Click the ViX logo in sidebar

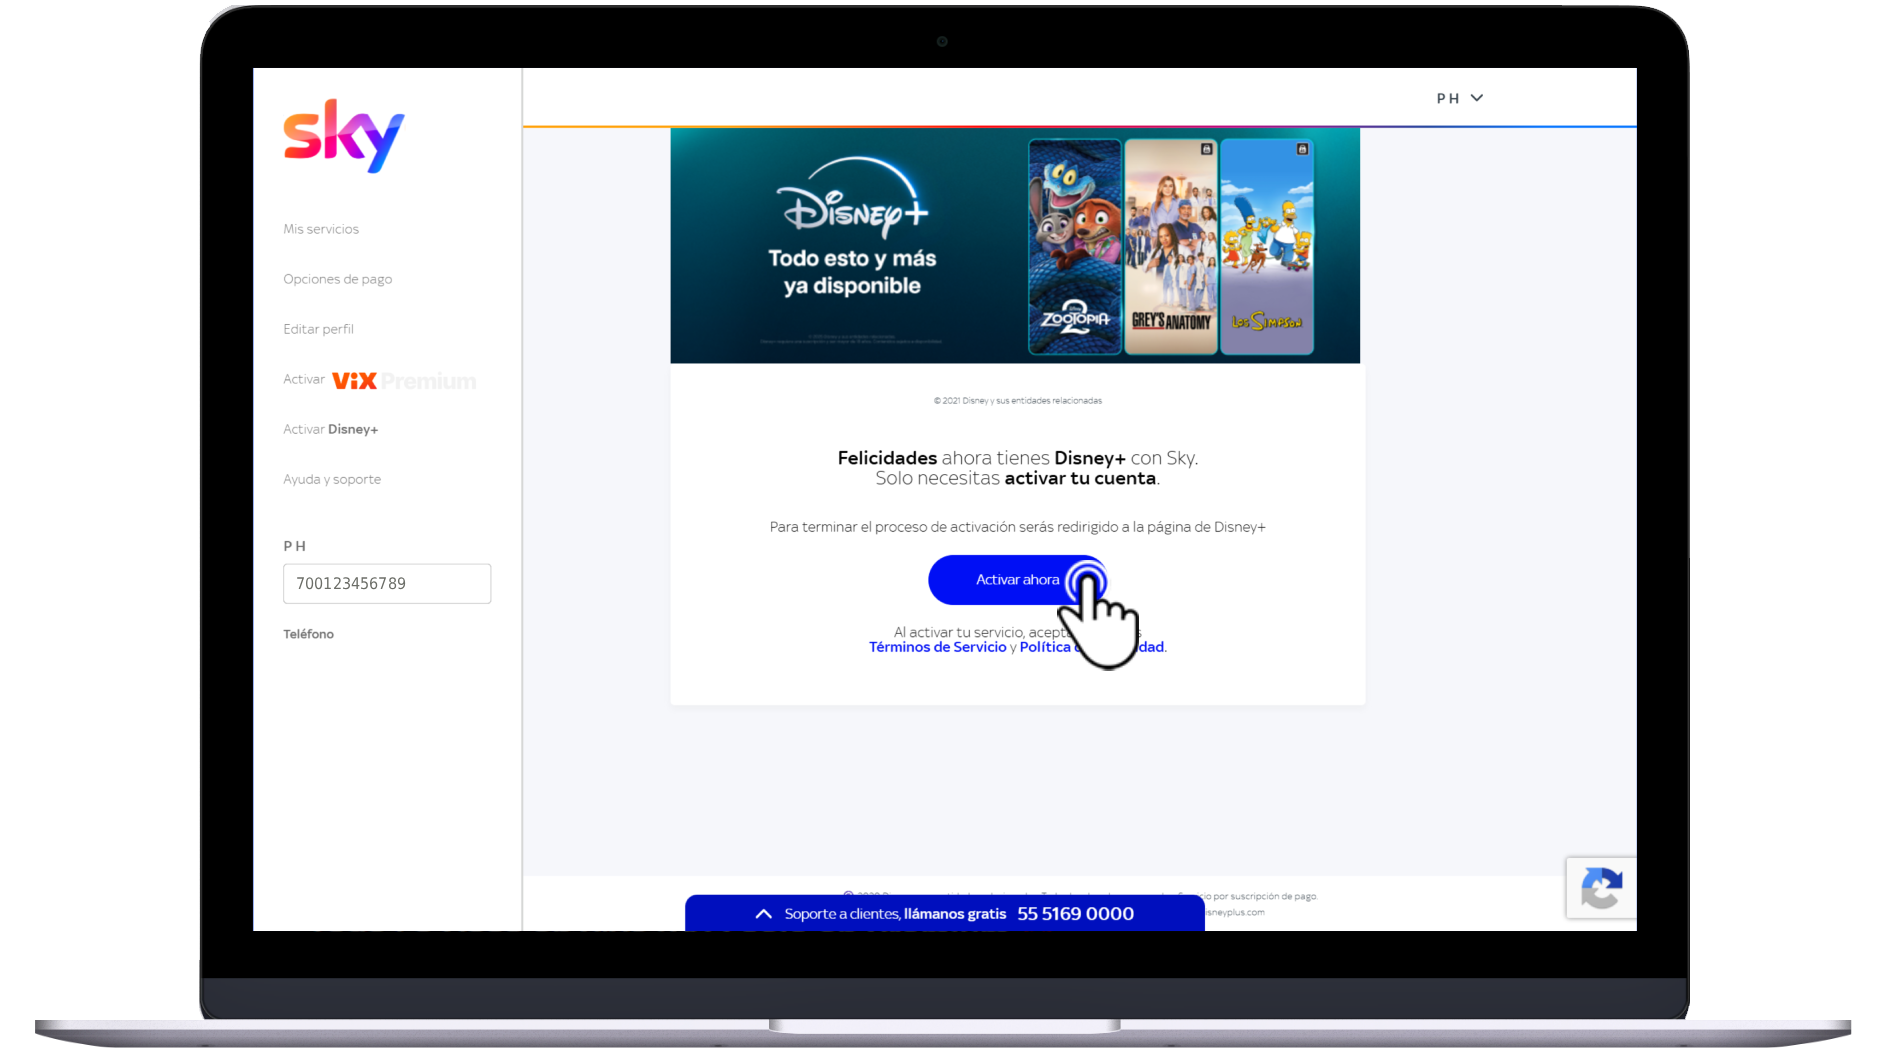354,381
